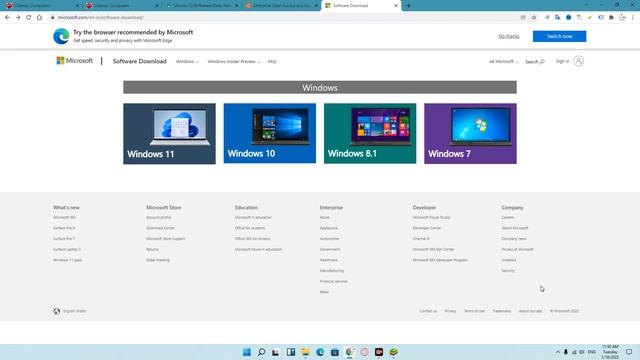Show hidden system tray icons chevron
Screen dimensions: 640x360
click(558, 352)
